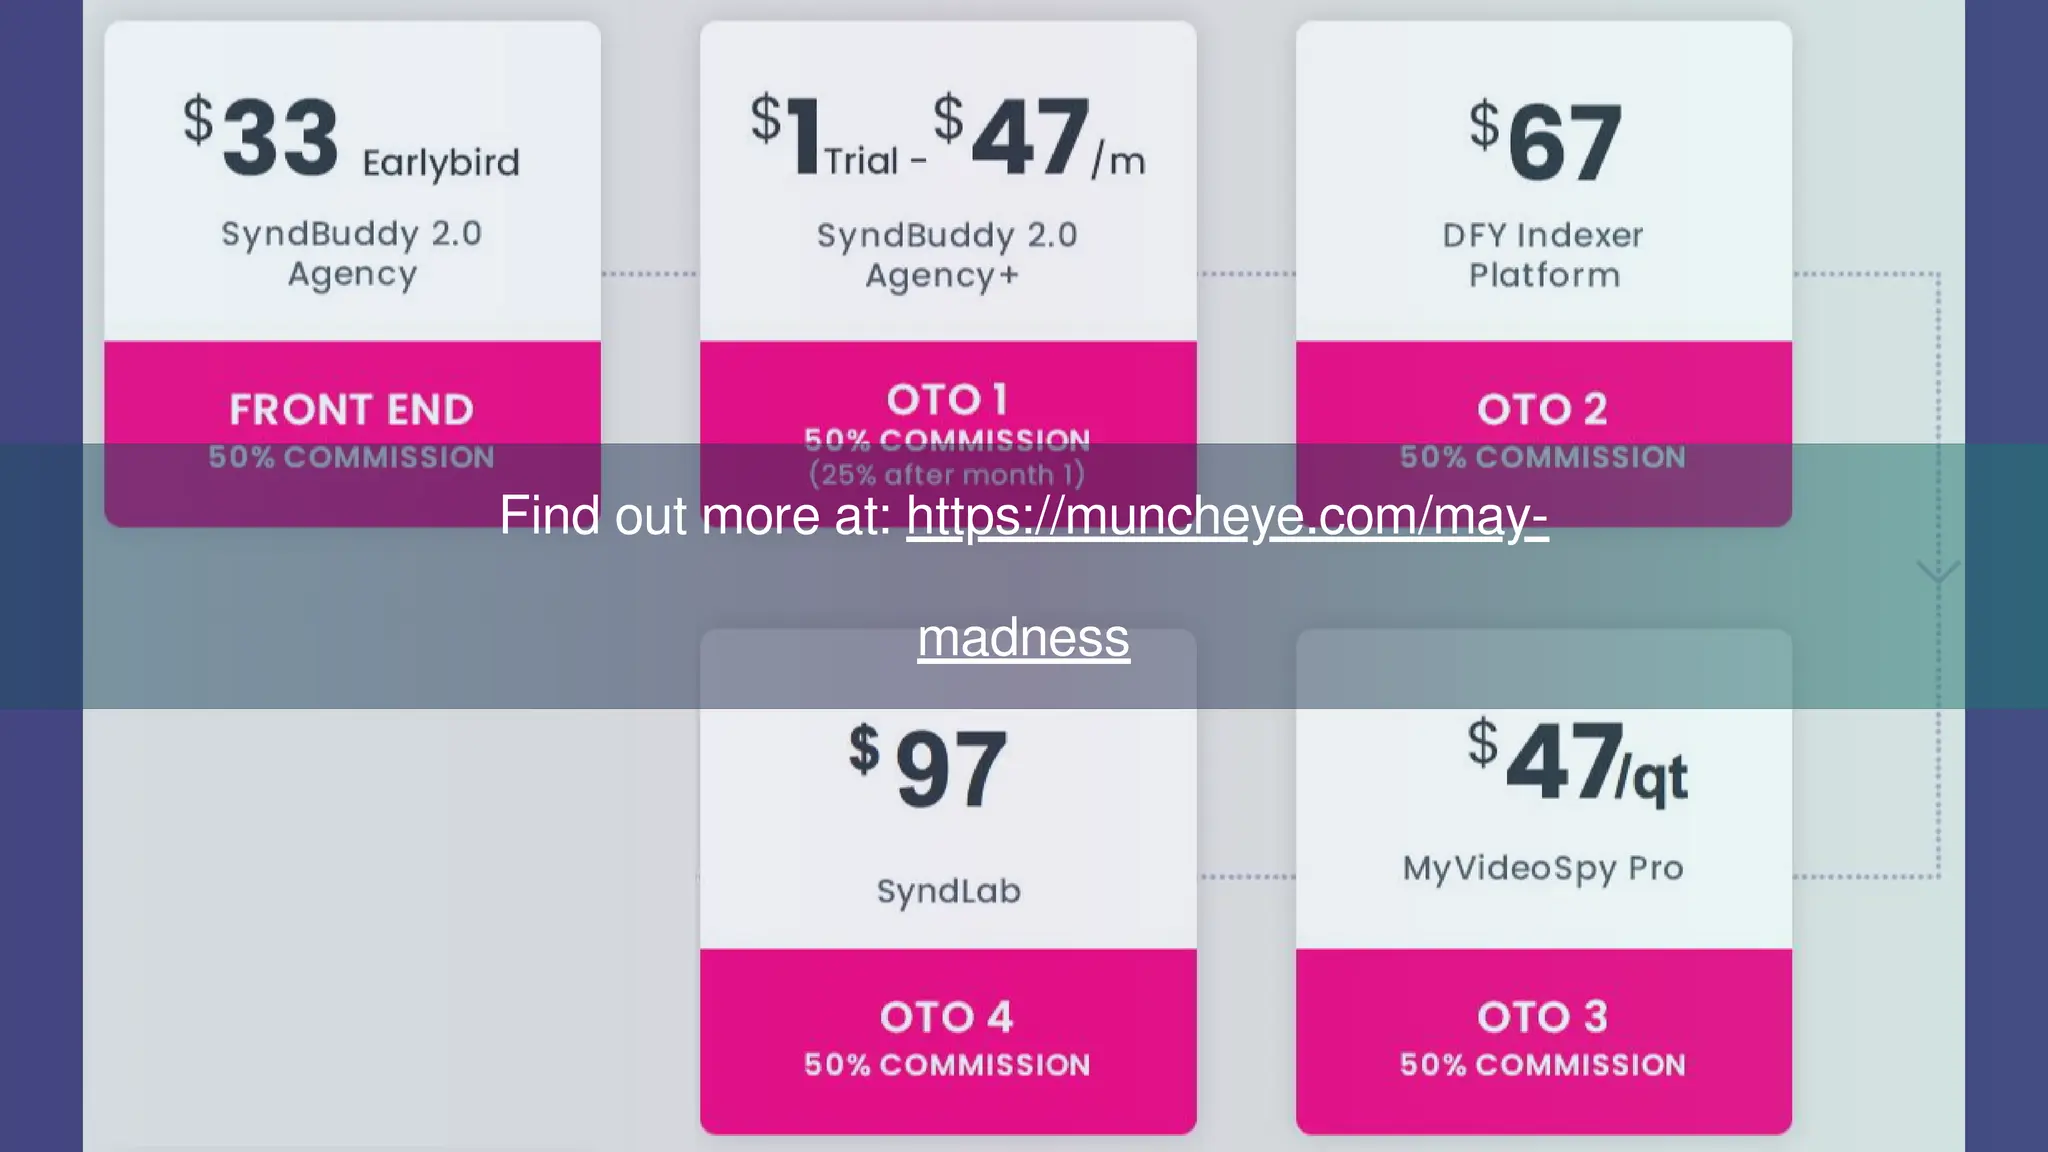The image size is (2048, 1152).
Task: Select the SyndLab product name
Action: click(948, 891)
